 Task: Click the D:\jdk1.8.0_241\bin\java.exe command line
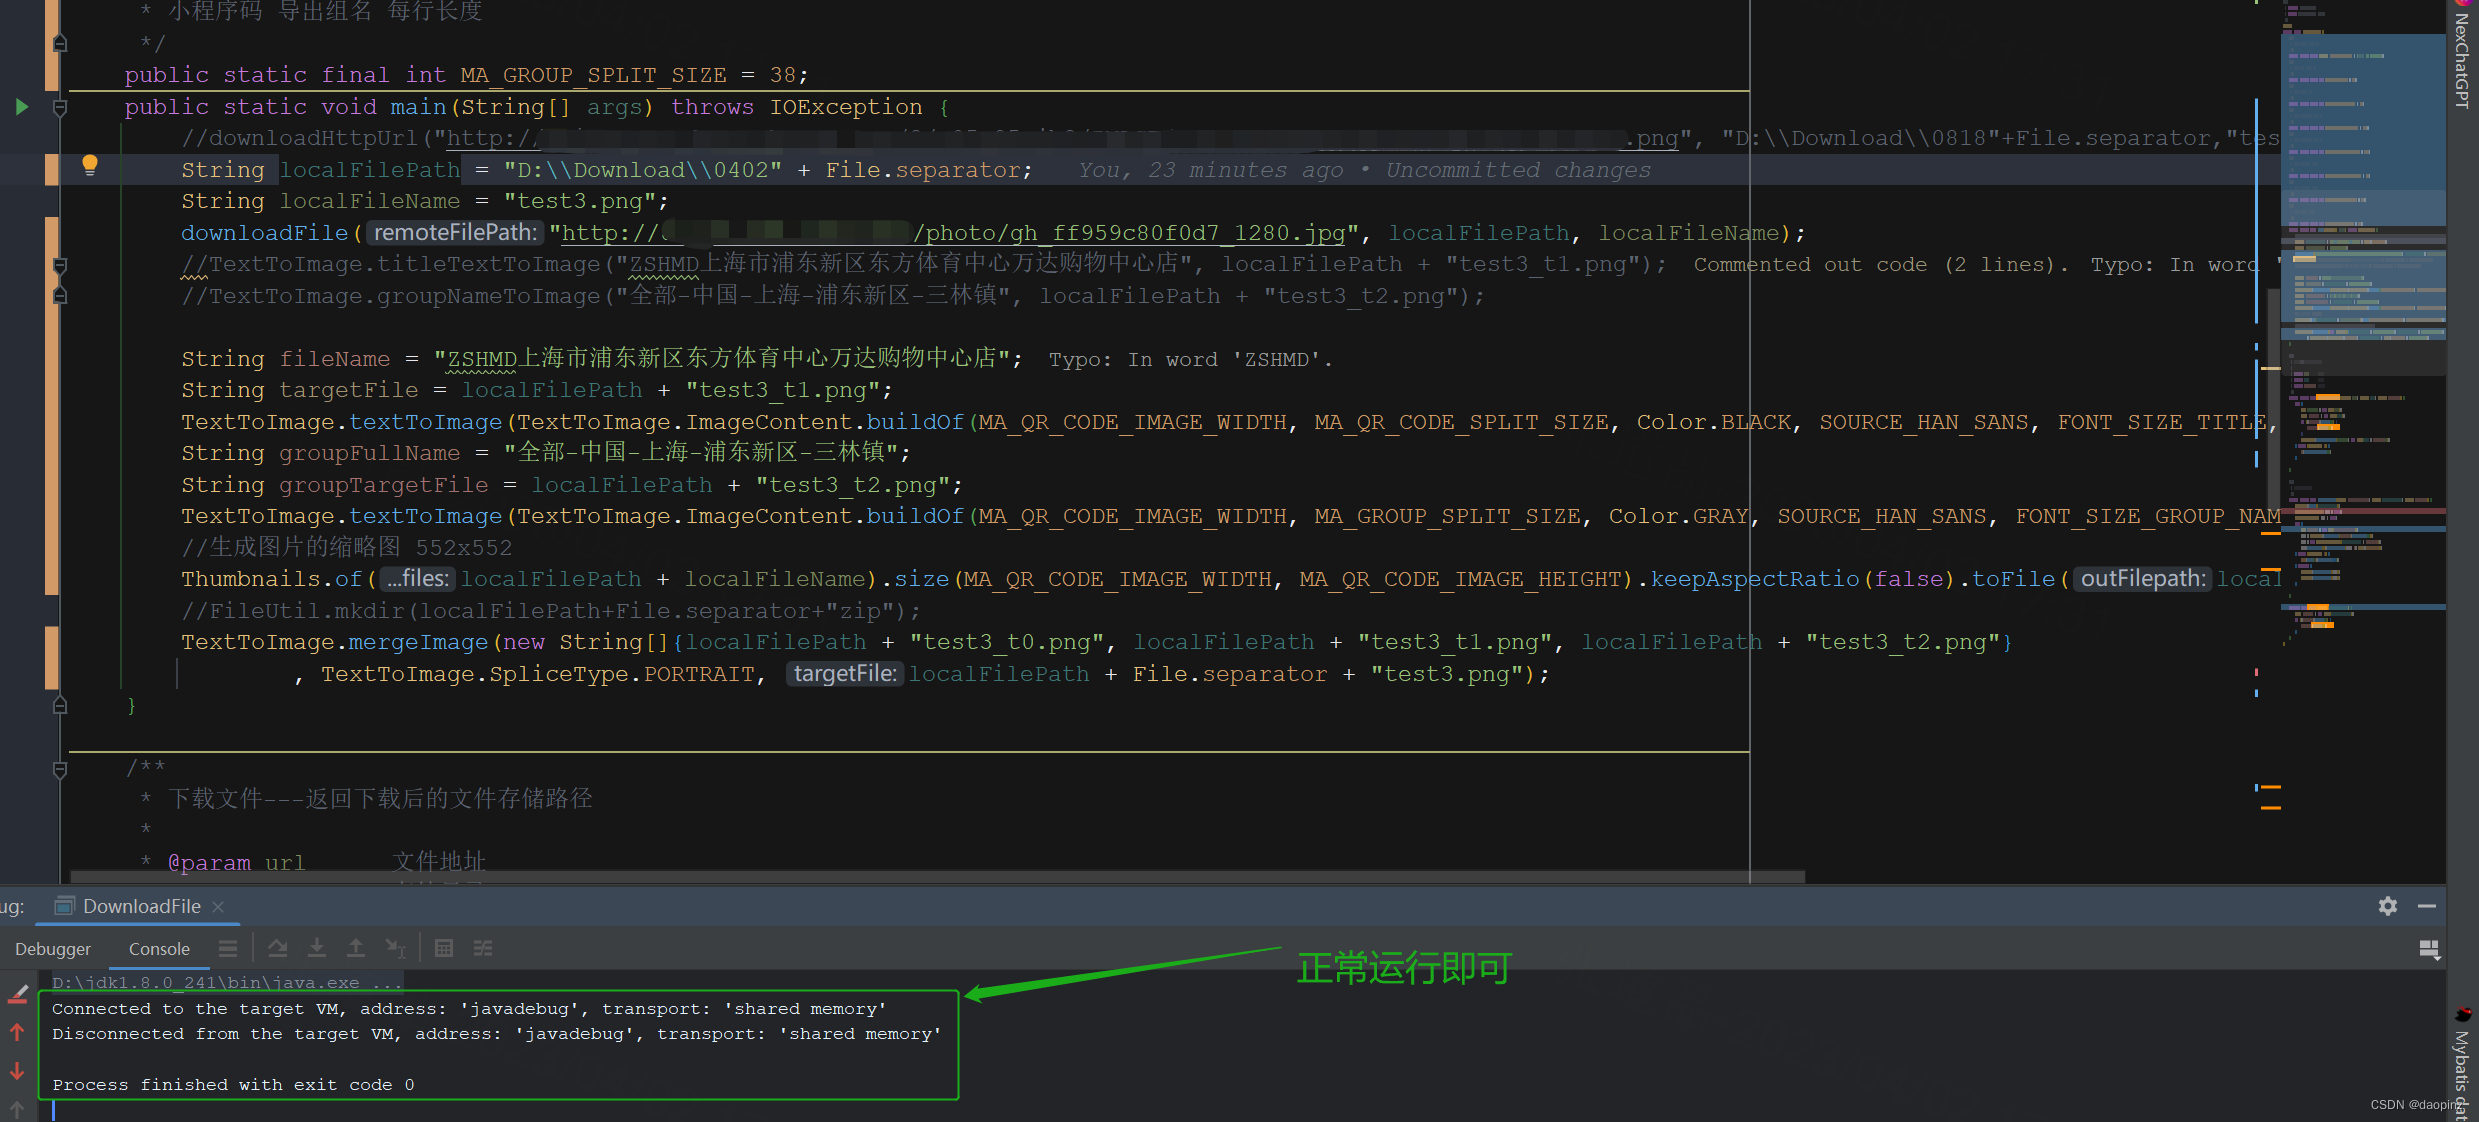pos(226,982)
